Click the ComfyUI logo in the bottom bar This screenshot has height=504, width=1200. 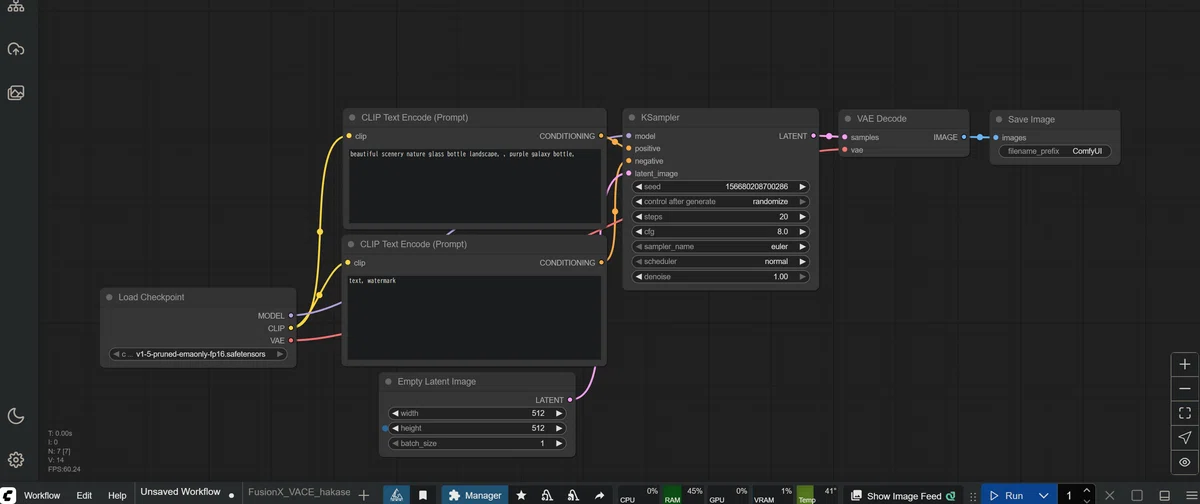[x=8, y=495]
